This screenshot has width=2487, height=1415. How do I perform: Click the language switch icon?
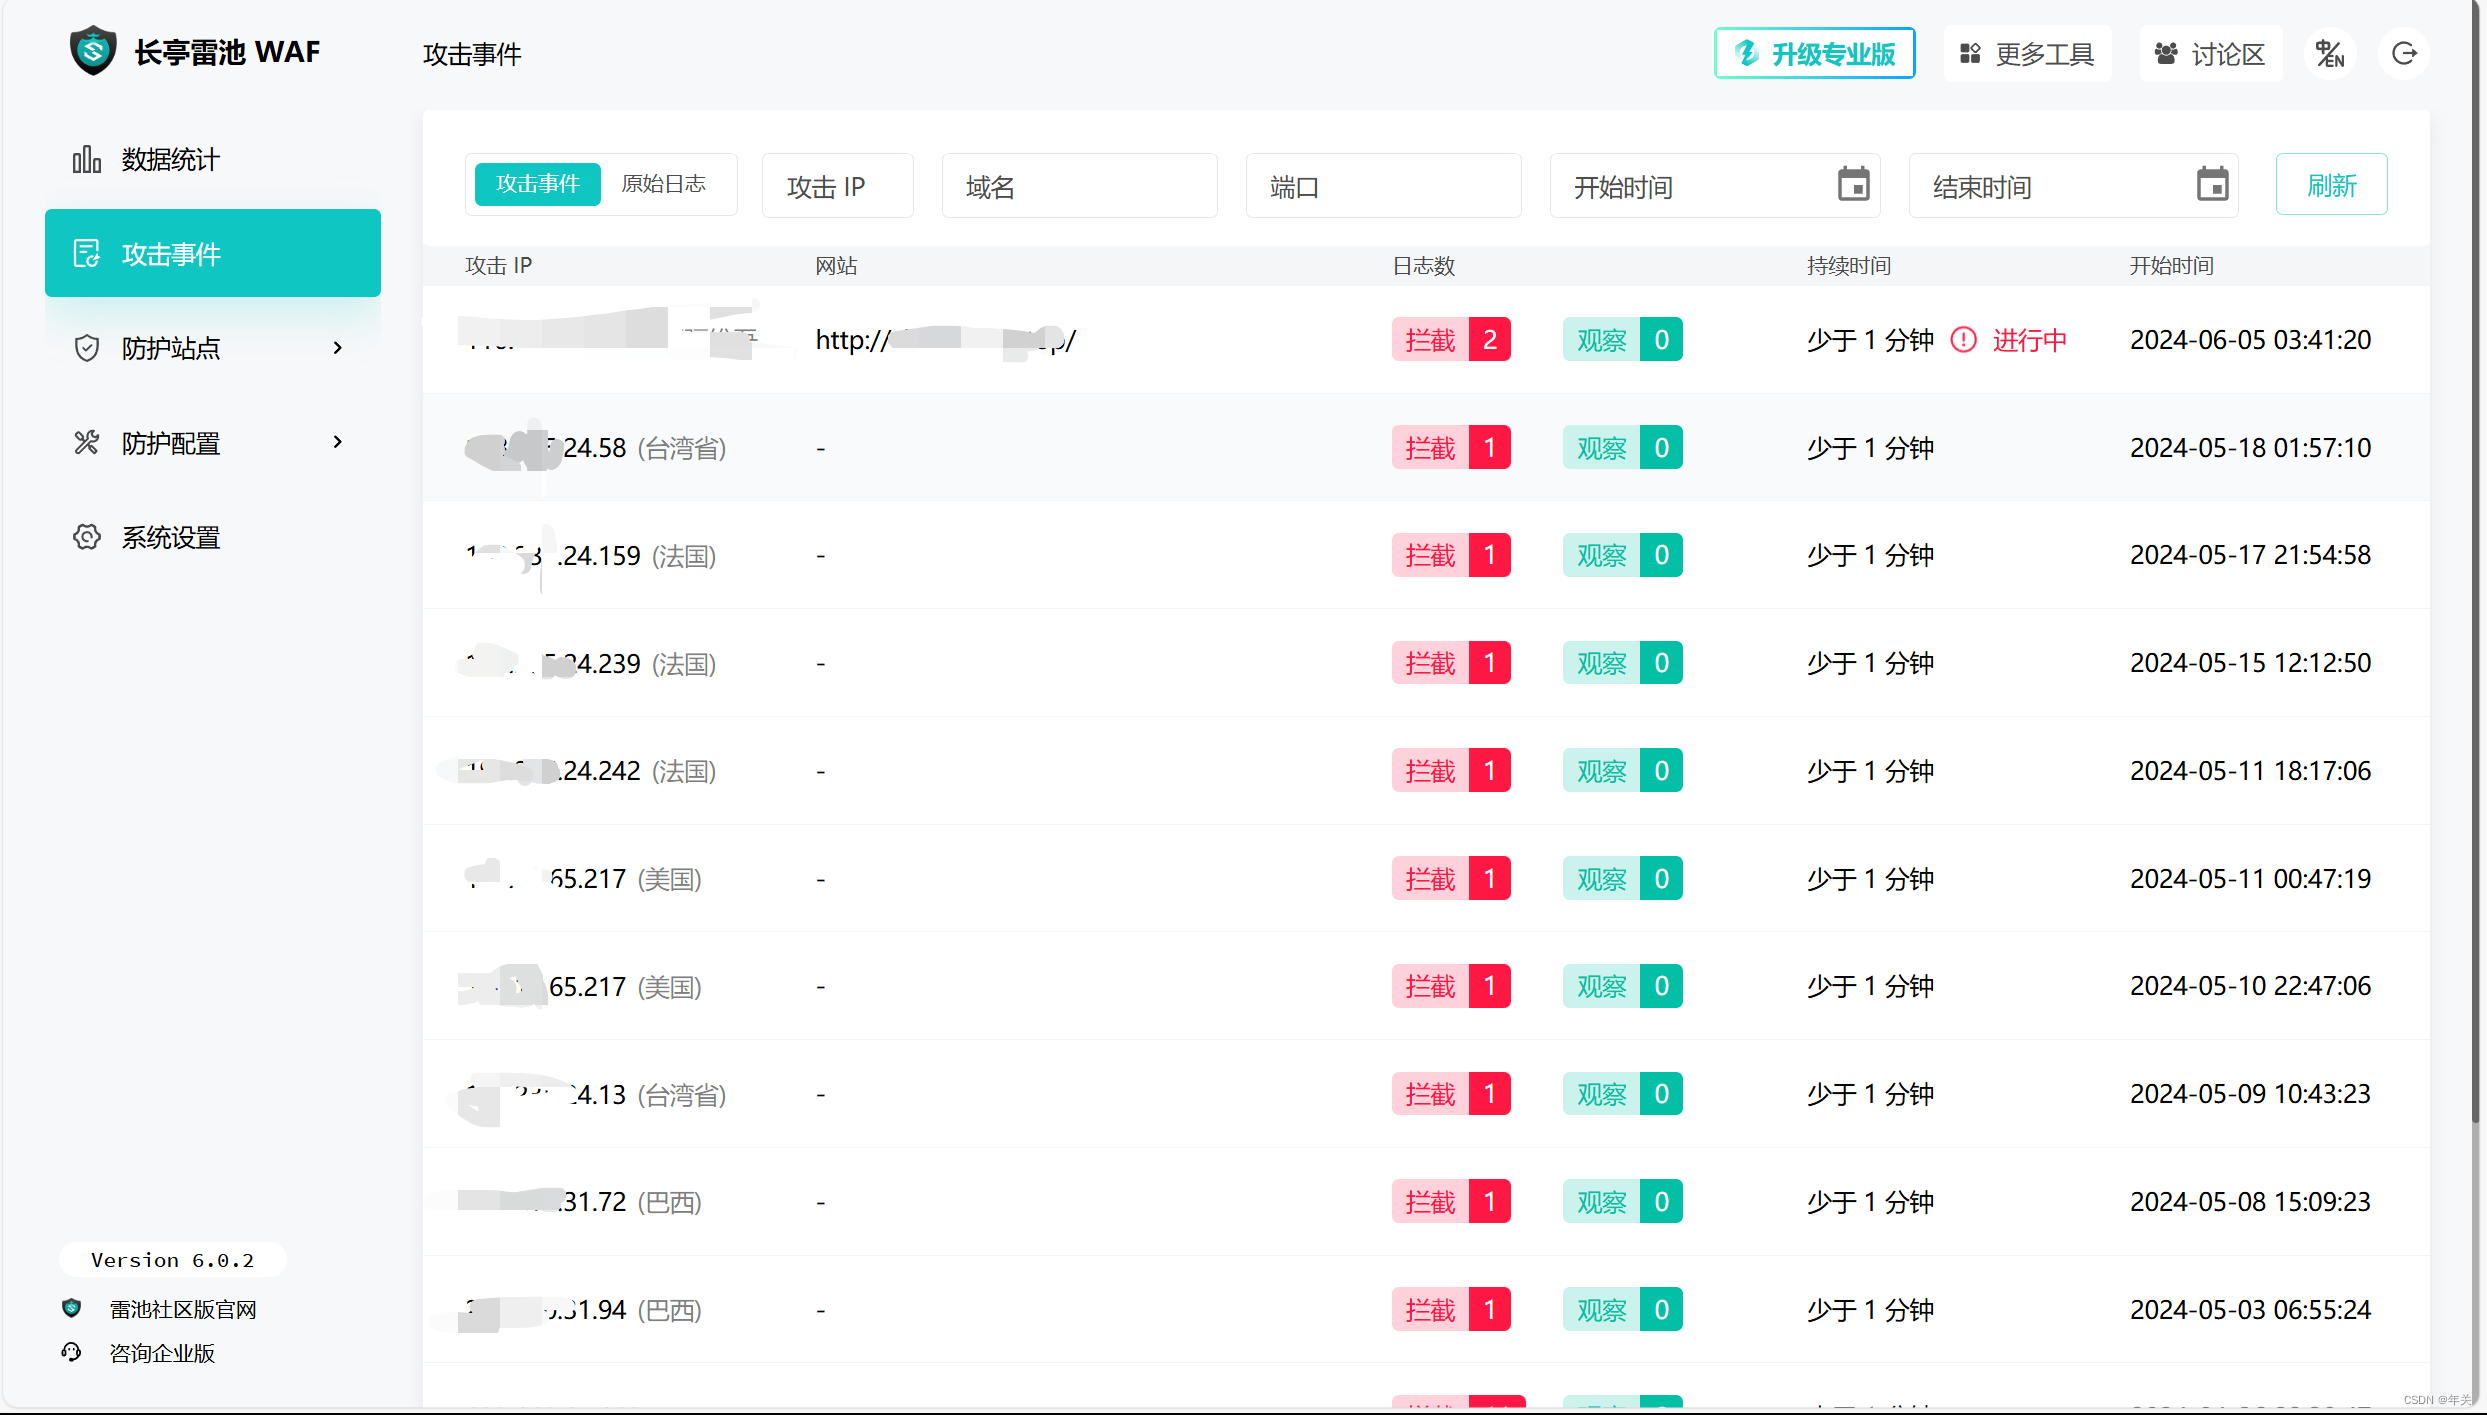(x=2330, y=54)
